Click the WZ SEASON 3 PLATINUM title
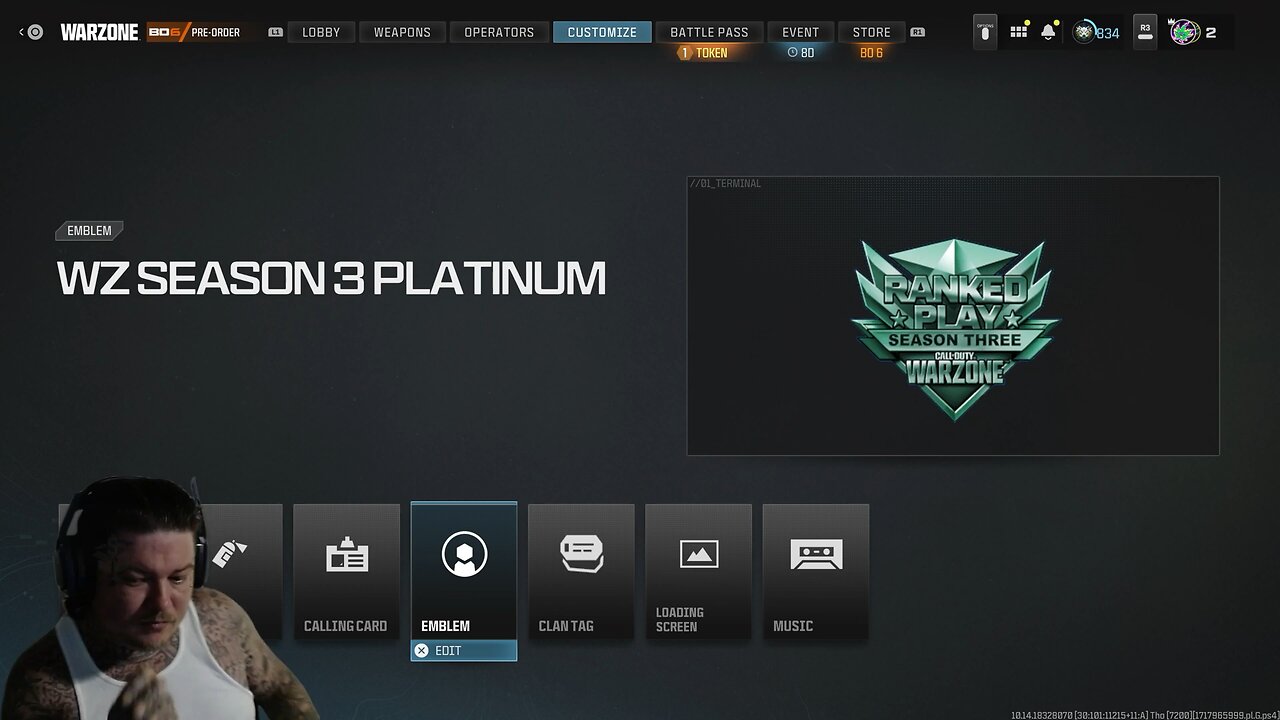The image size is (1280, 720). [x=331, y=279]
